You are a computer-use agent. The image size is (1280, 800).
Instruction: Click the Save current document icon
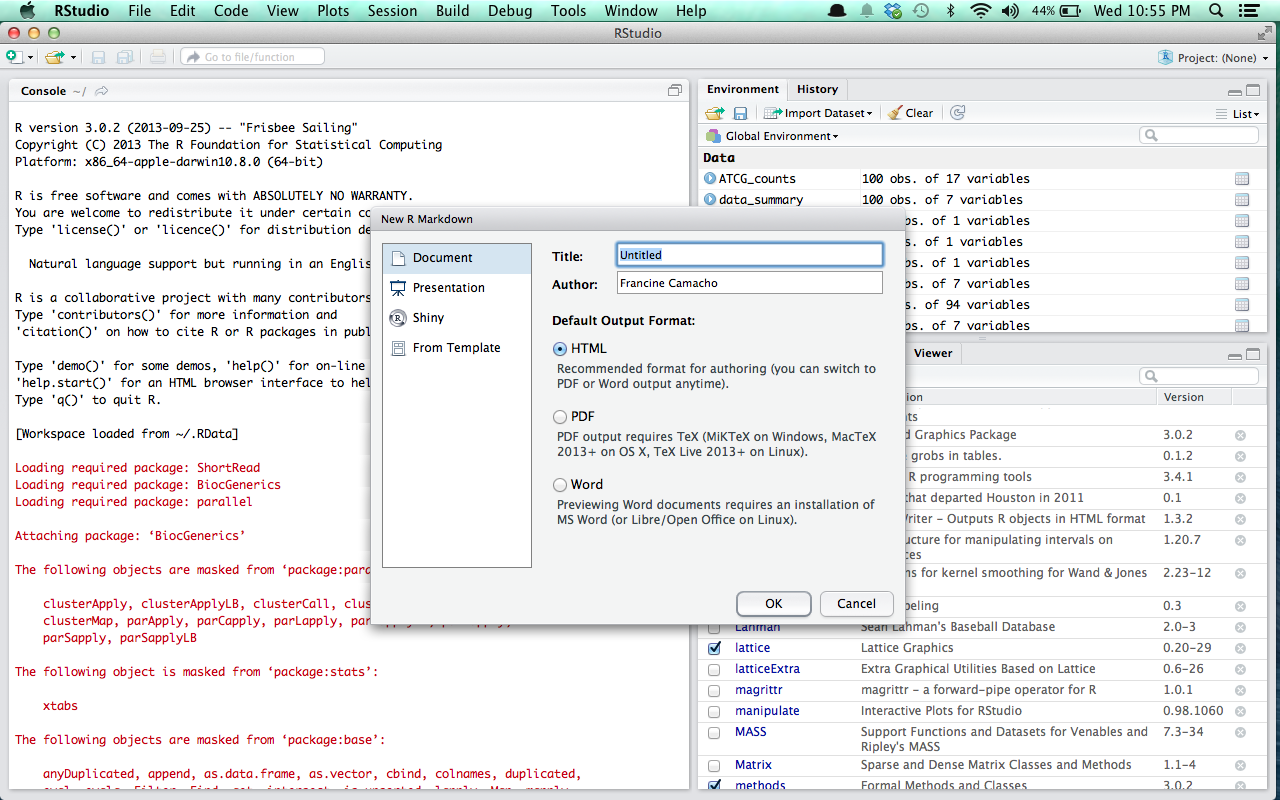[99, 57]
